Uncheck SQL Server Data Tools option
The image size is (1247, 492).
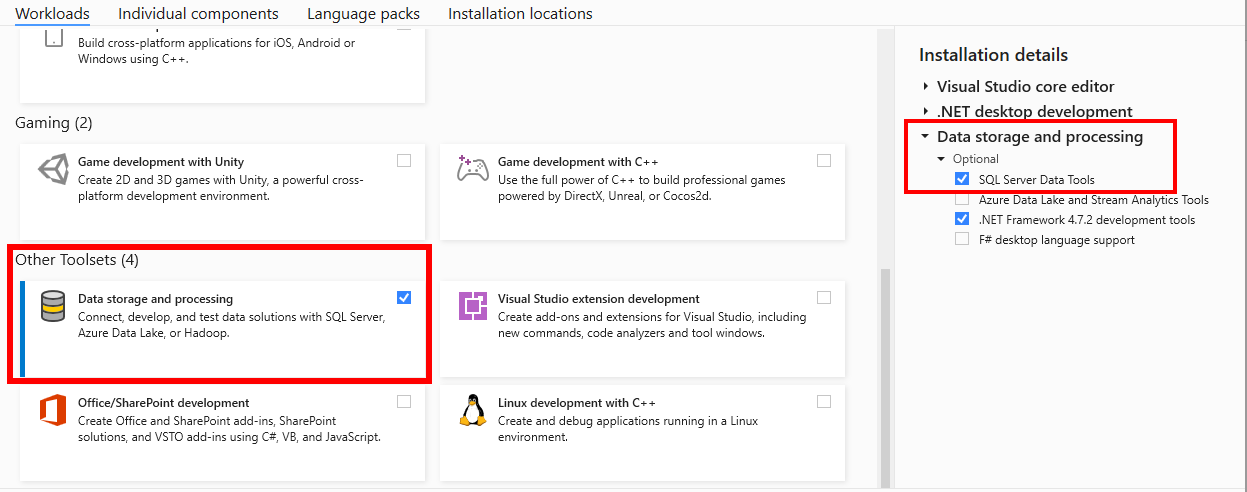(x=962, y=179)
